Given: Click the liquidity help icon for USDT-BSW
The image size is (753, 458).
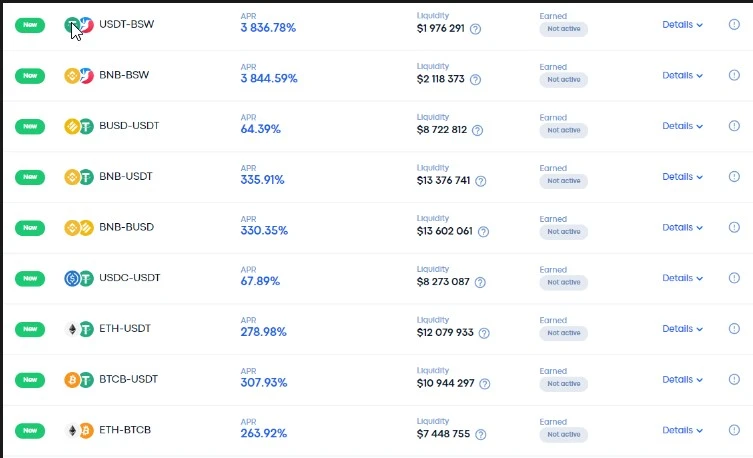Looking at the screenshot, I should click(x=475, y=29).
